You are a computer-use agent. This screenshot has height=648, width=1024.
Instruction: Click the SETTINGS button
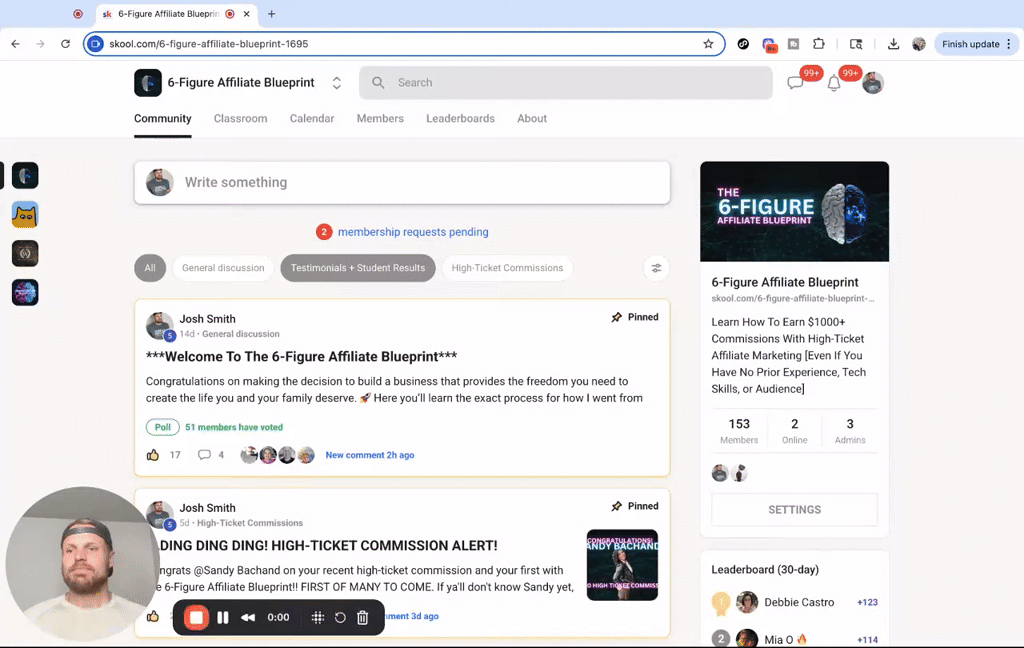click(794, 510)
